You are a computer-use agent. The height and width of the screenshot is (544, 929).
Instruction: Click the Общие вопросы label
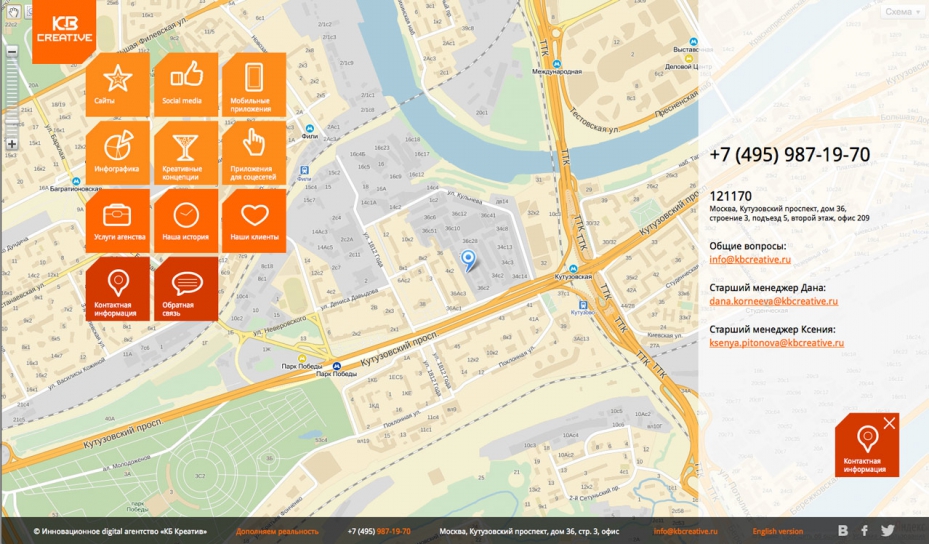point(748,246)
